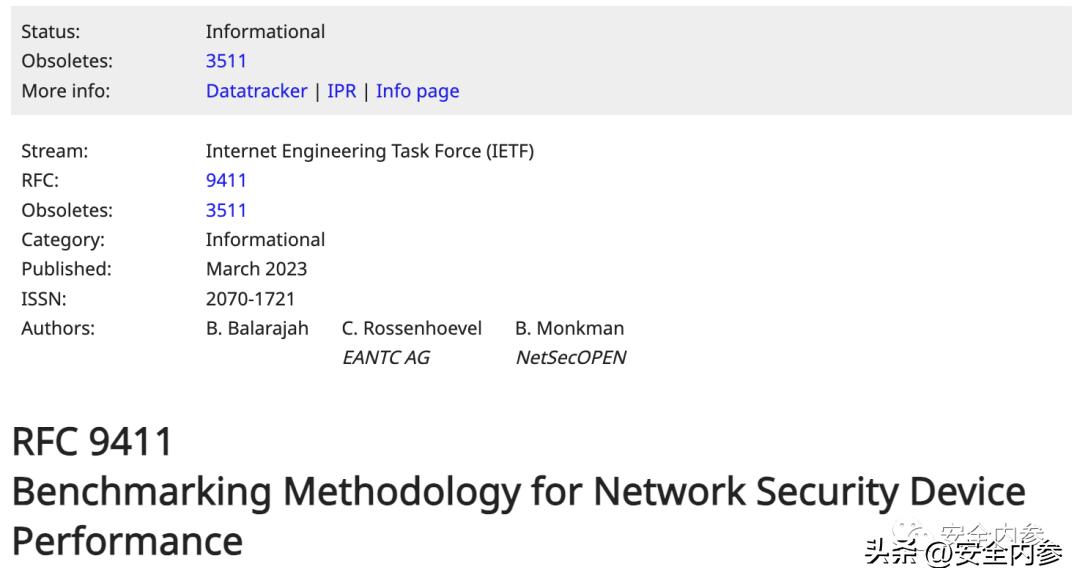Image resolution: width=1080 pixels, height=583 pixels.
Task: Select author name C. Rossenhoevel
Action: 411,328
